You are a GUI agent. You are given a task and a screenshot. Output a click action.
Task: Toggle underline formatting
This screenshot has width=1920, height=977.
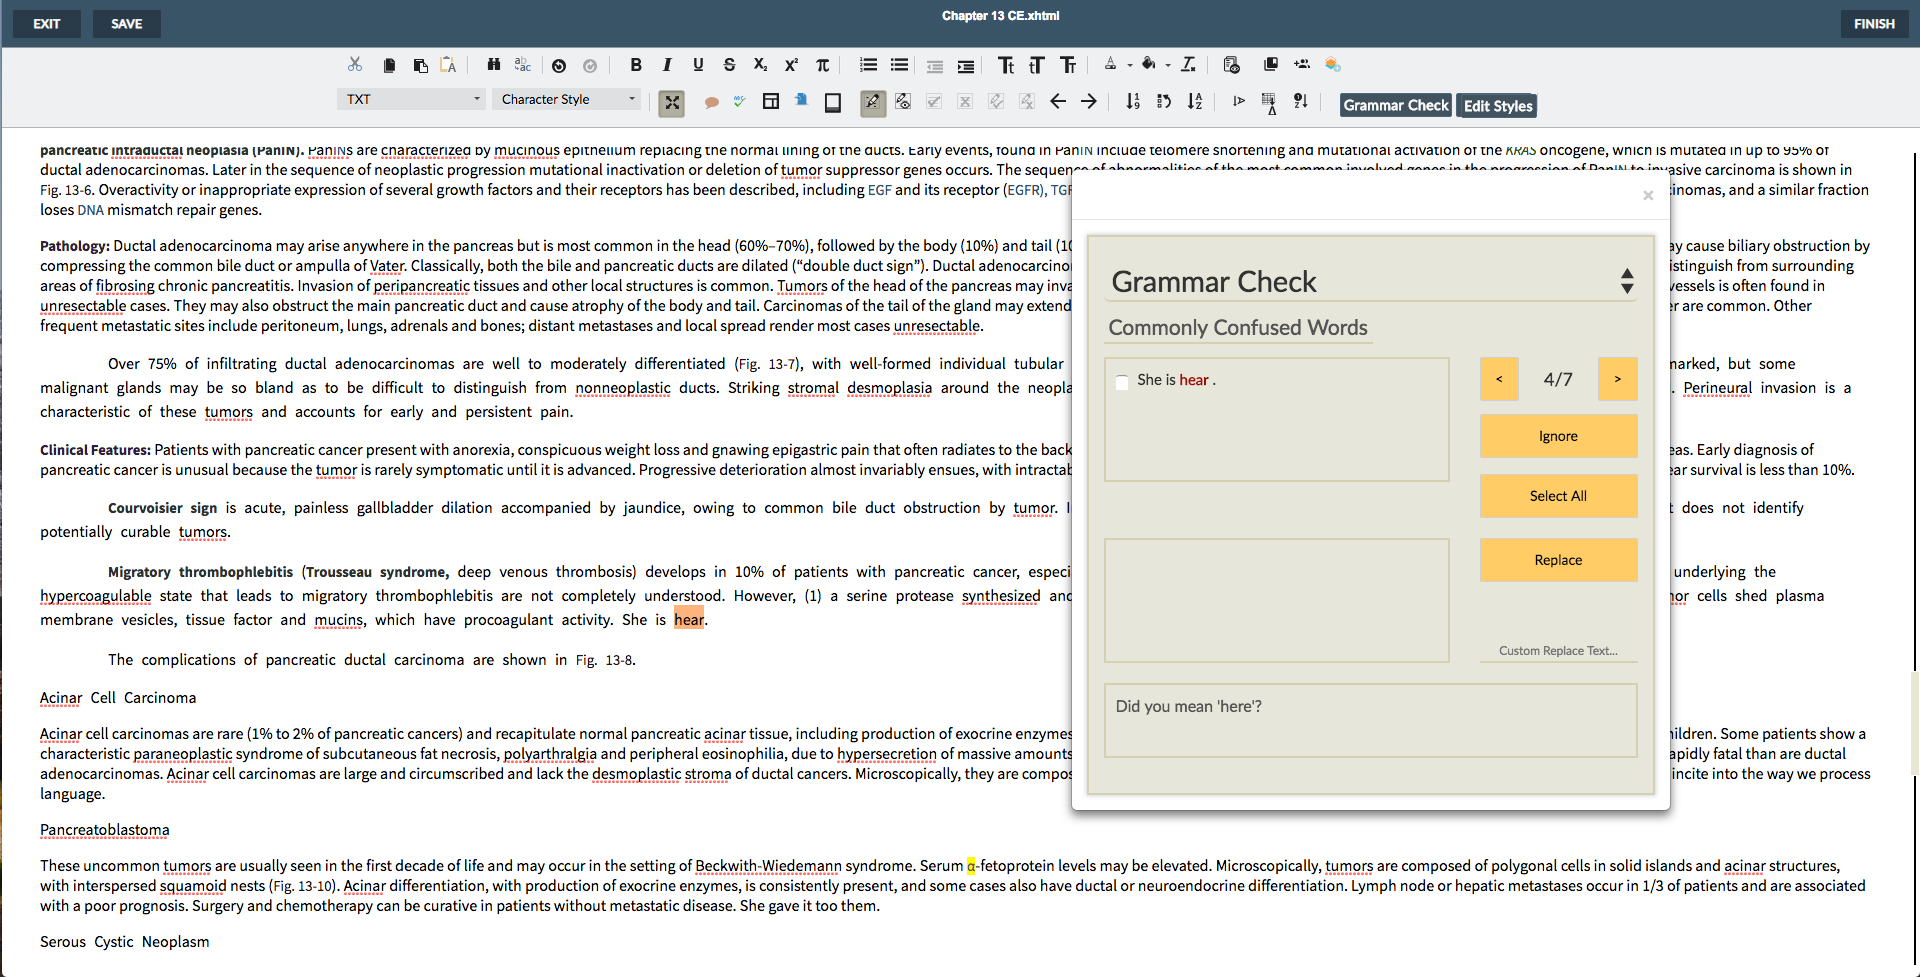pyautogui.click(x=698, y=64)
